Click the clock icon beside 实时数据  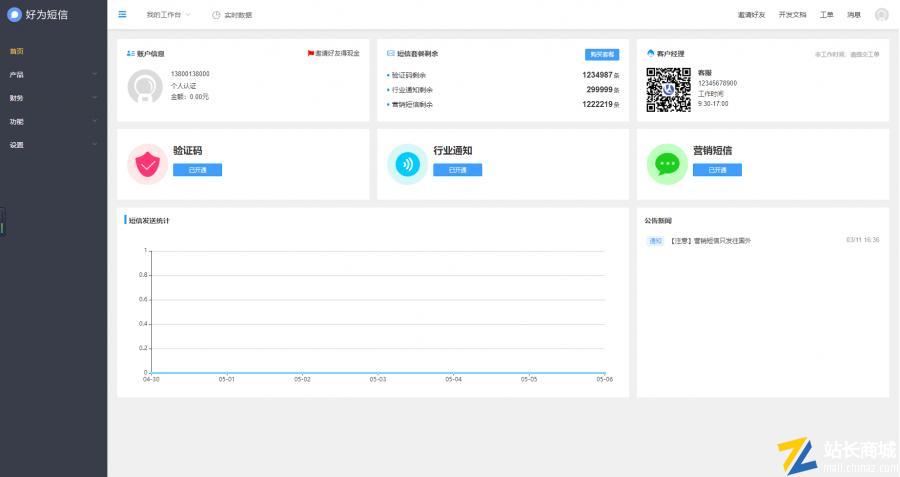pos(216,15)
